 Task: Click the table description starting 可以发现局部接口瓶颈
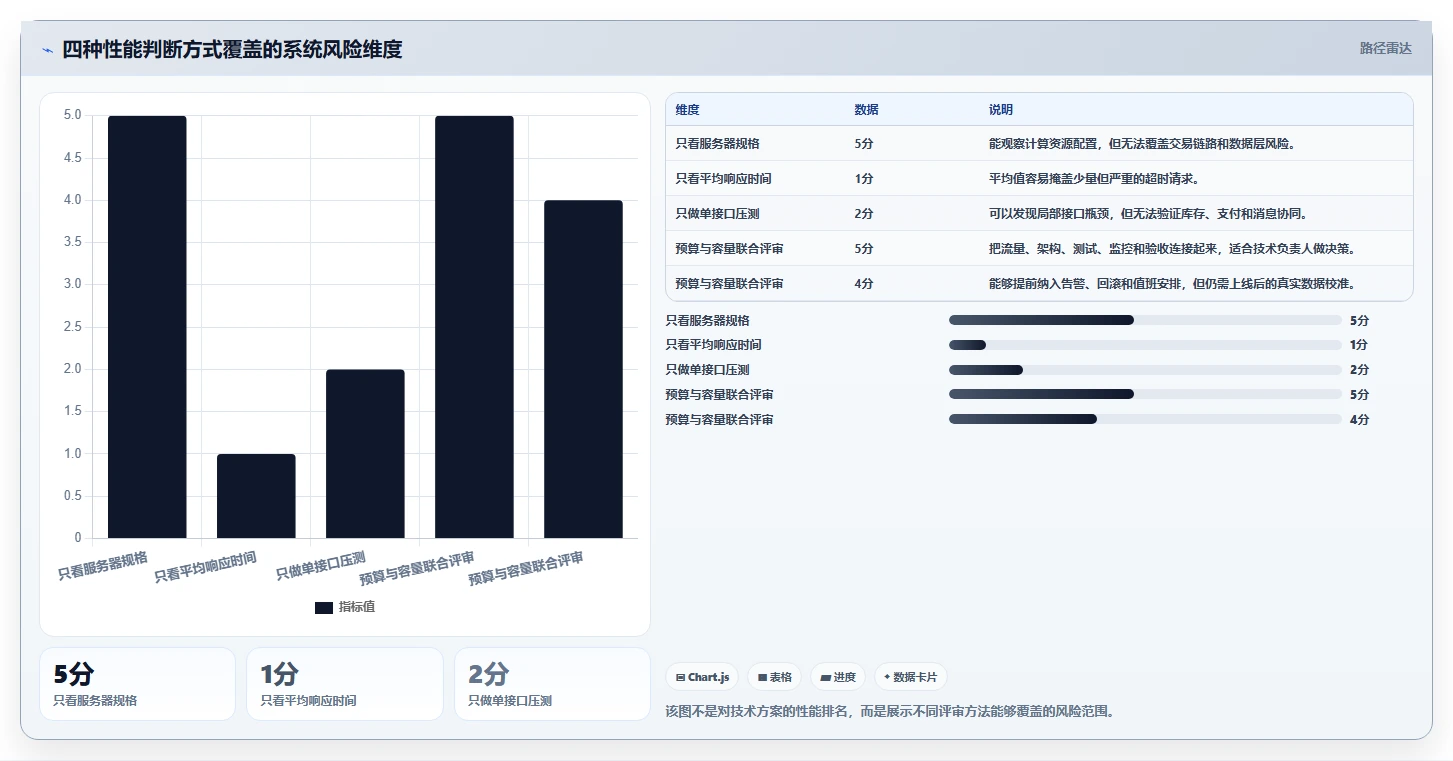click(x=1148, y=214)
